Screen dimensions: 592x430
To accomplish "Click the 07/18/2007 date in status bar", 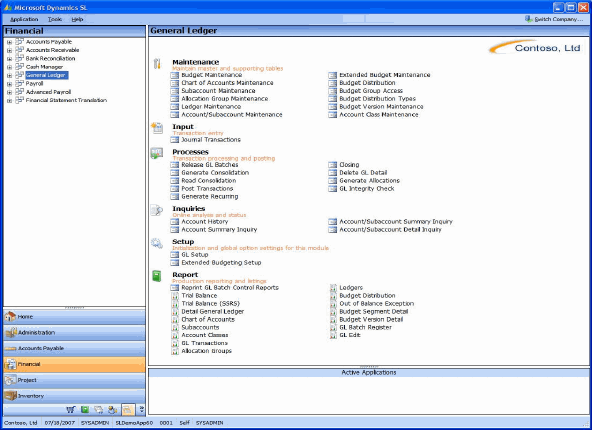I will tap(60, 423).
